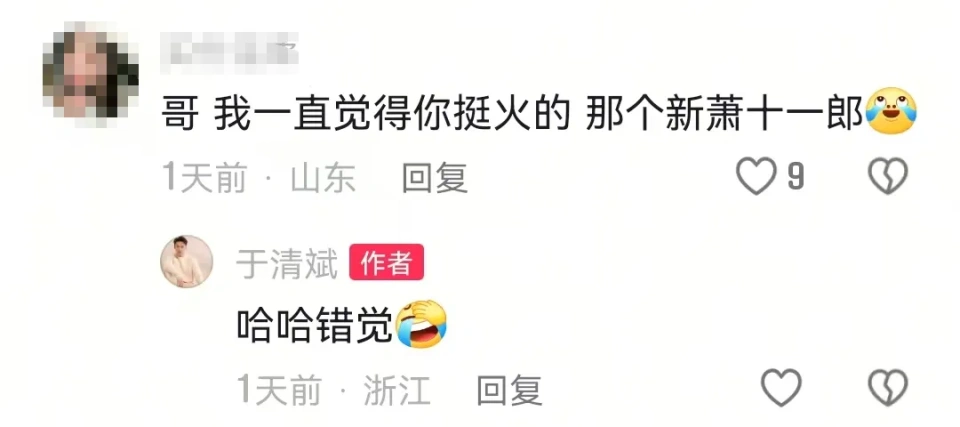The height and width of the screenshot is (427, 960).
Task: Open 于清斌's round profile avatar
Action: (x=187, y=262)
